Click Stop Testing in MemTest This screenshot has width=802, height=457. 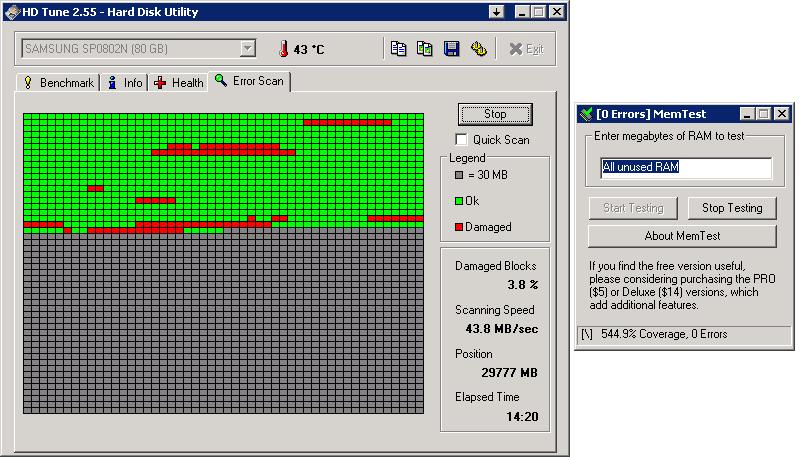tap(732, 208)
